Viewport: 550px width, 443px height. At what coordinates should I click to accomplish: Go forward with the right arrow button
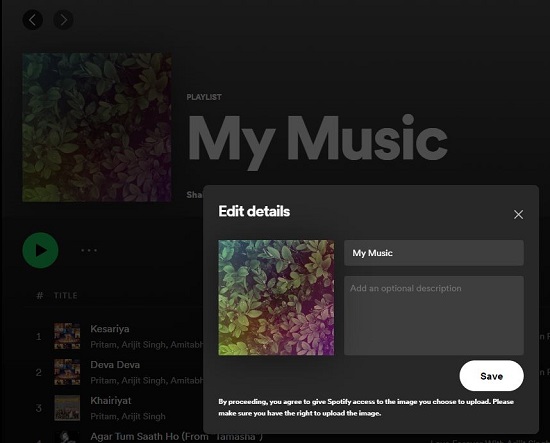point(63,20)
